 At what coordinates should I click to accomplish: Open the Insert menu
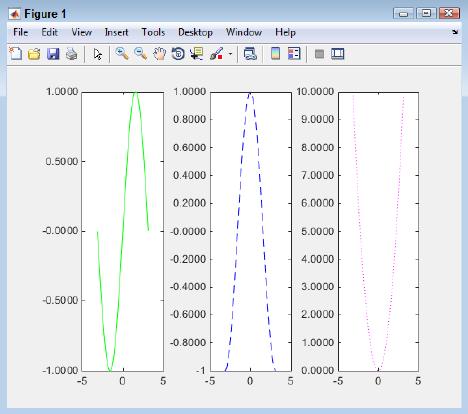pos(116,32)
